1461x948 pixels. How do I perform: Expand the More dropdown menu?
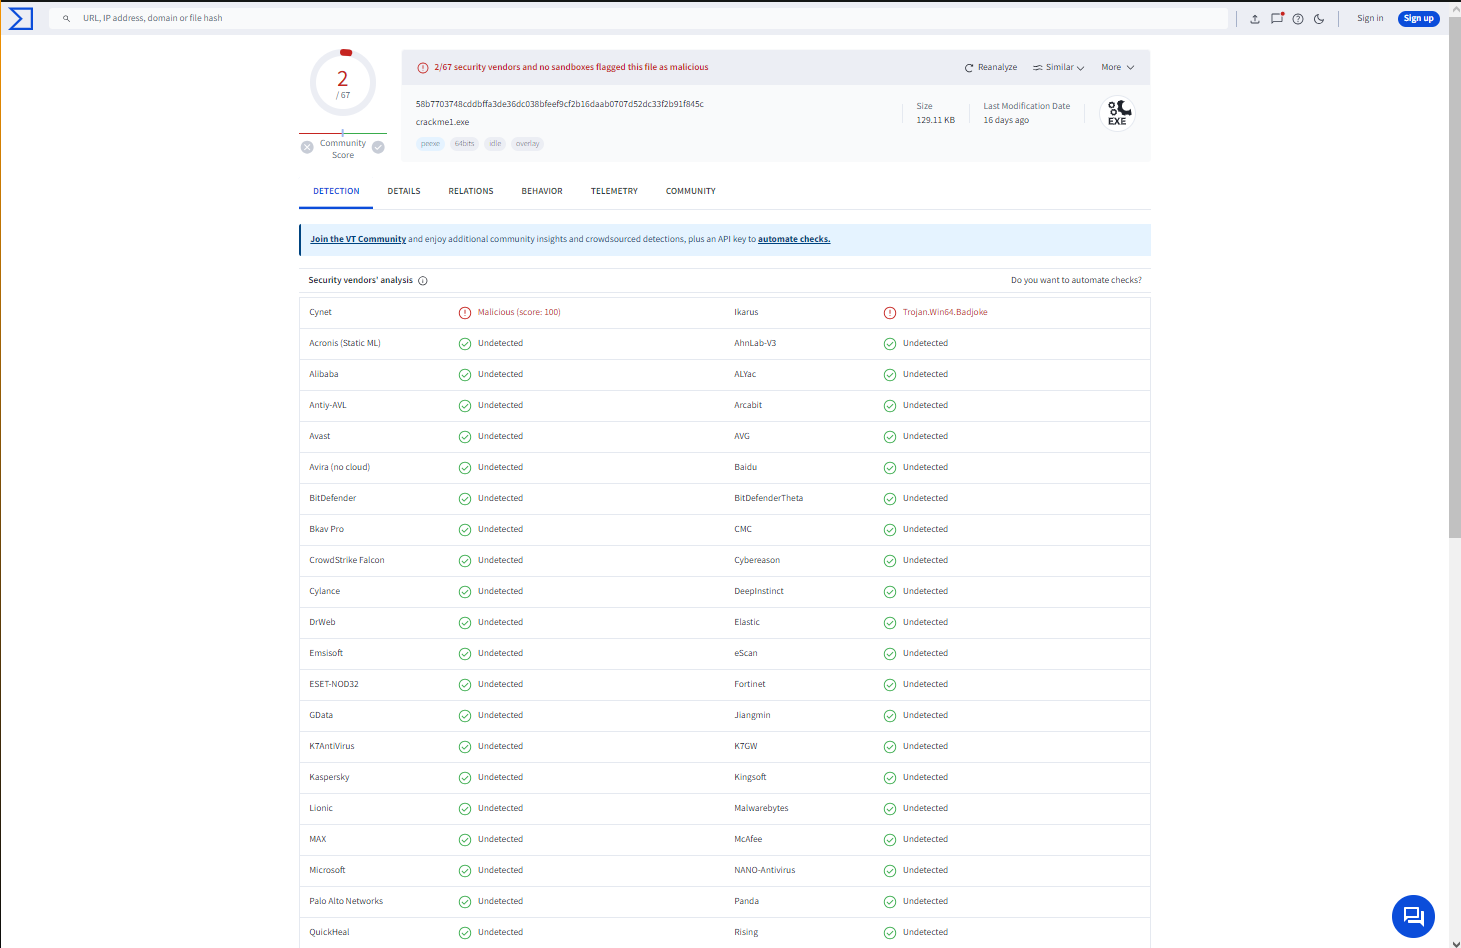click(x=1117, y=68)
